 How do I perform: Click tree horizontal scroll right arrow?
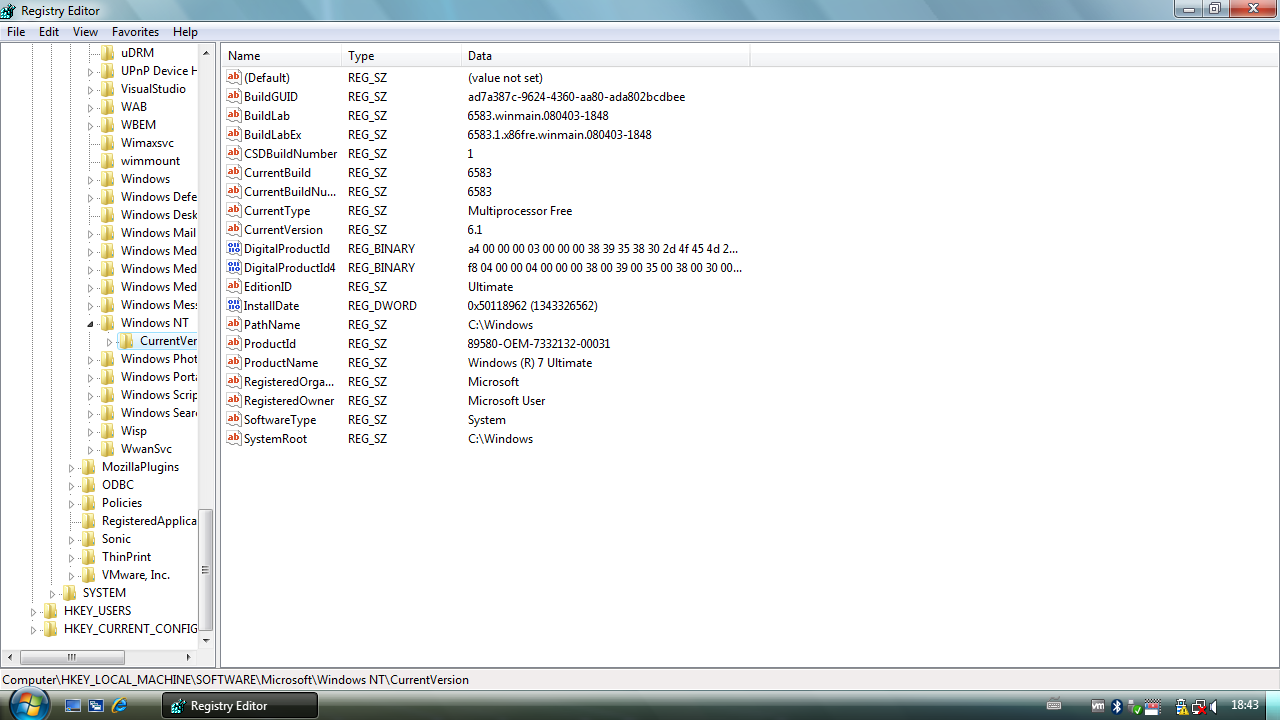tap(189, 657)
